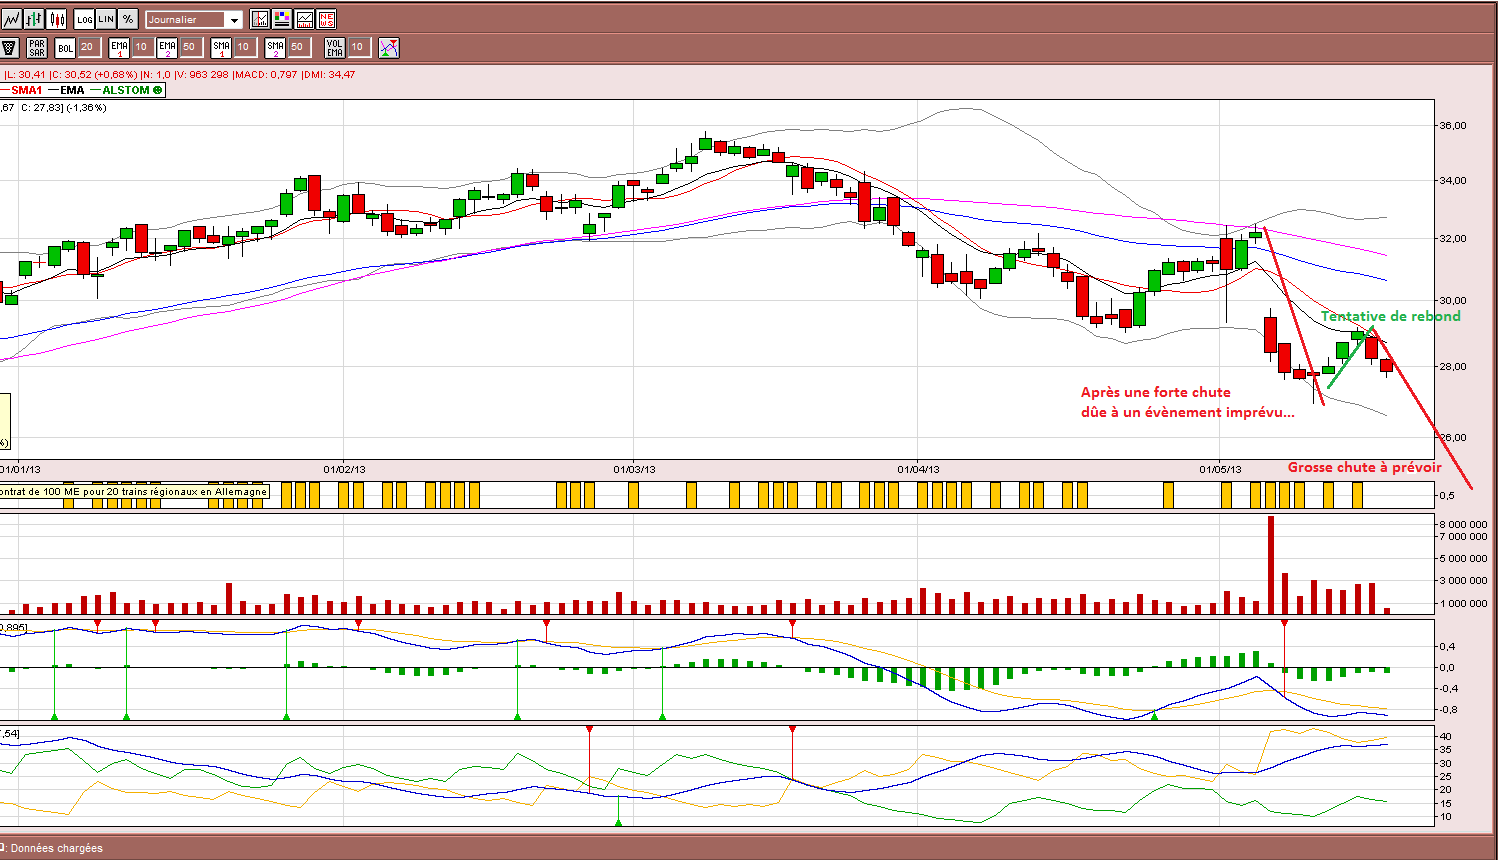This screenshot has width=1498, height=860.
Task: Click the MACD: 0,797 value in info bar
Action: (x=265, y=74)
